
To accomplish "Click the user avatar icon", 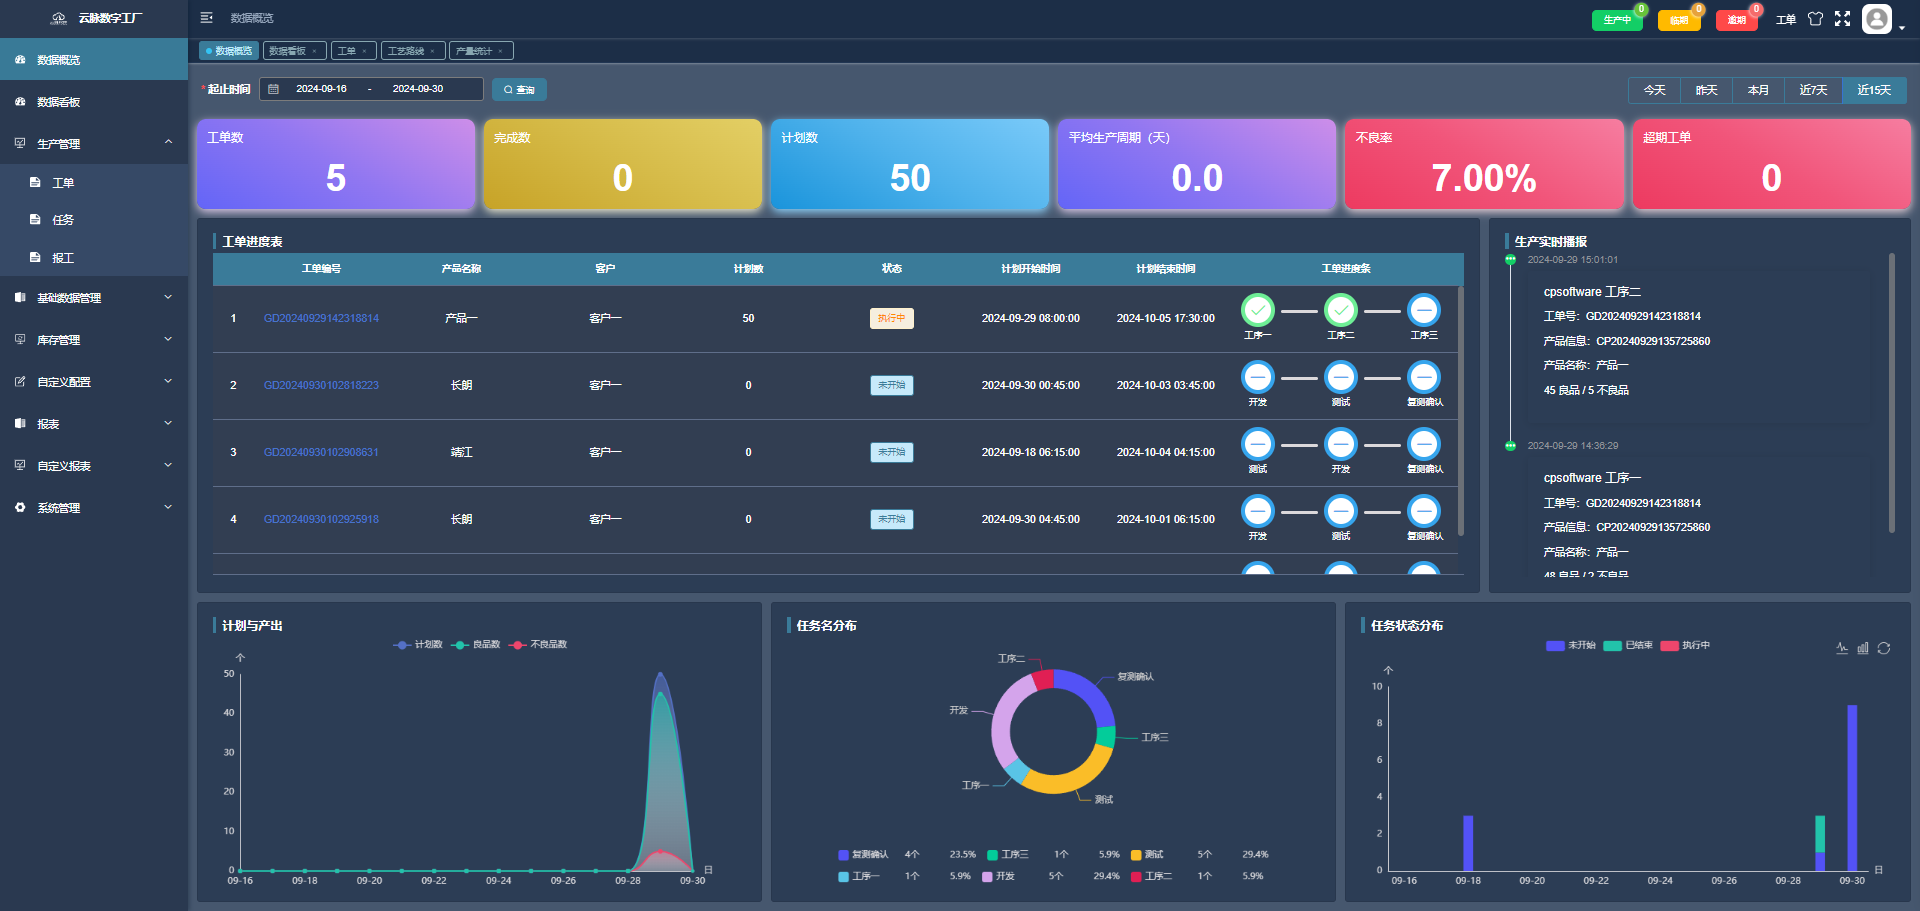I will 1877,19.
